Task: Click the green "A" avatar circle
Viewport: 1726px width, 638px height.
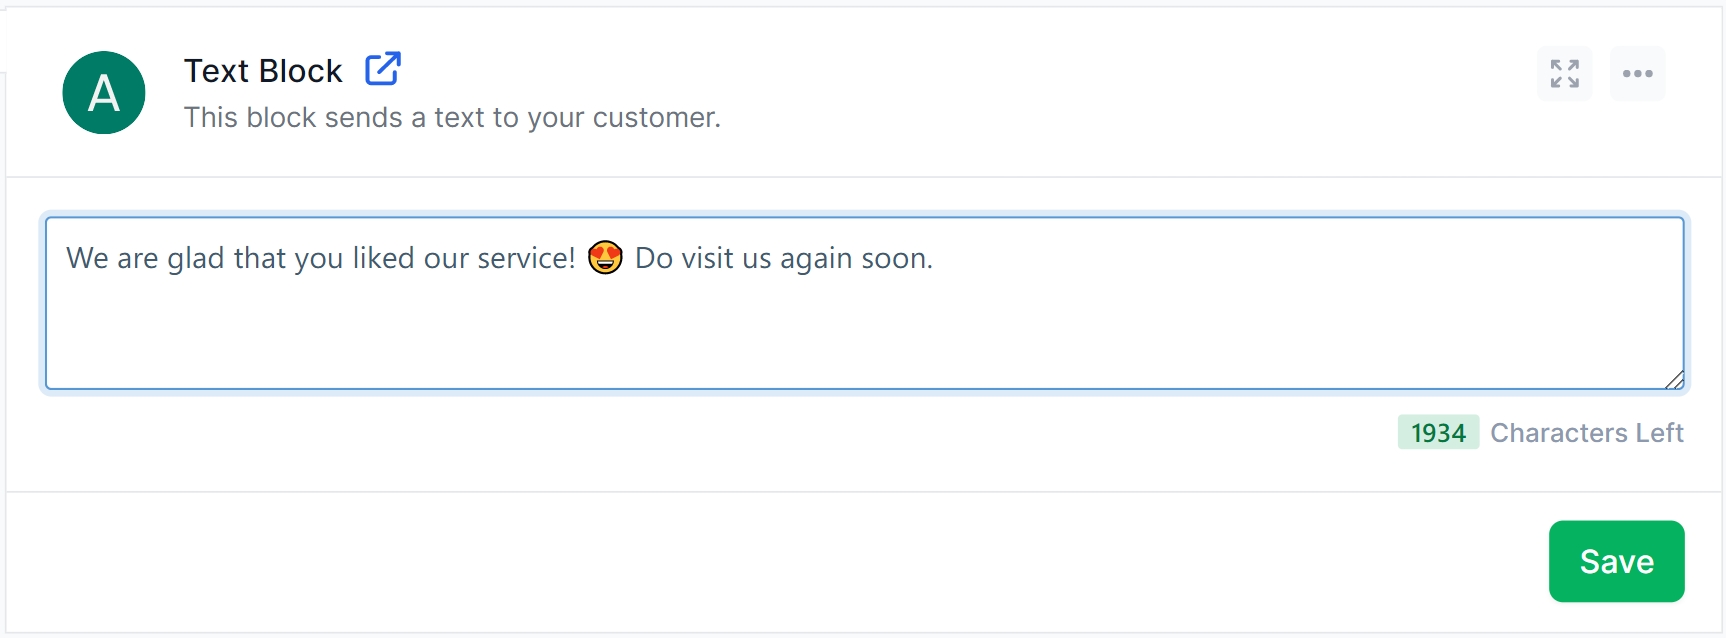Action: (104, 93)
